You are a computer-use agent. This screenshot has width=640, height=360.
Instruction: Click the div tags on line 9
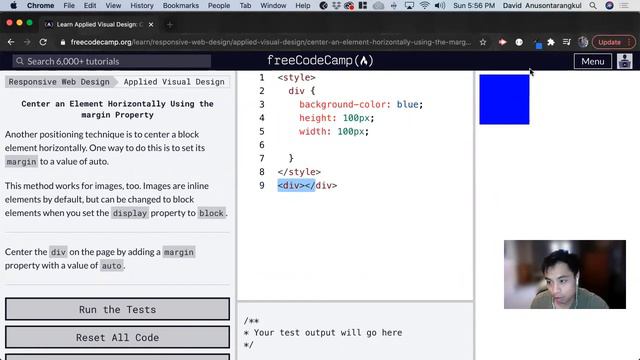[x=307, y=185]
